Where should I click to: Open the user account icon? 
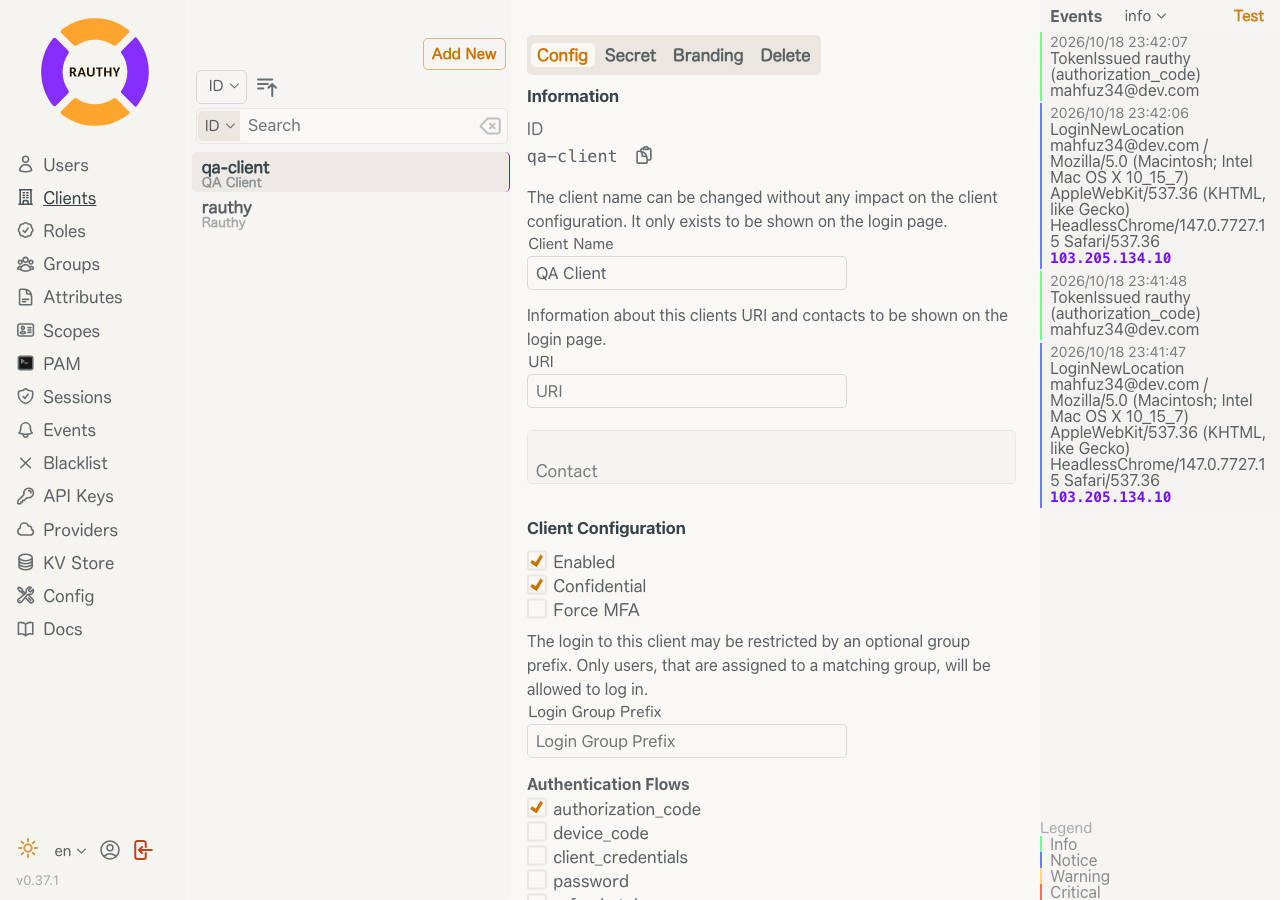(x=110, y=850)
